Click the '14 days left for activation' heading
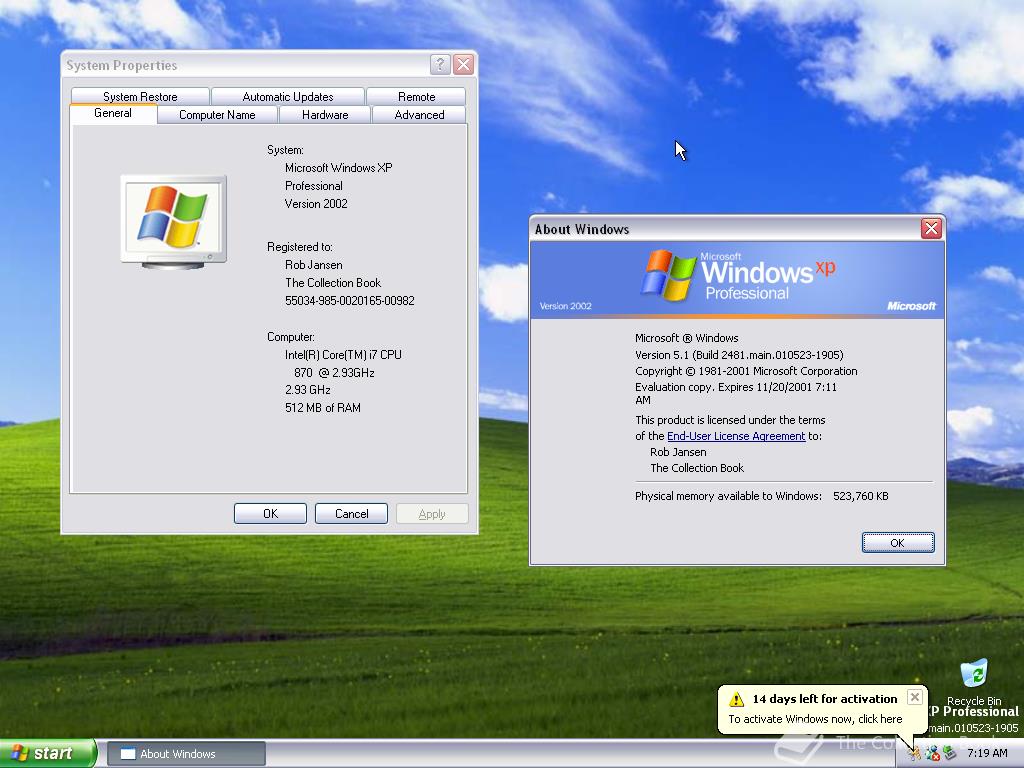This screenshot has width=1024, height=768. pos(825,699)
